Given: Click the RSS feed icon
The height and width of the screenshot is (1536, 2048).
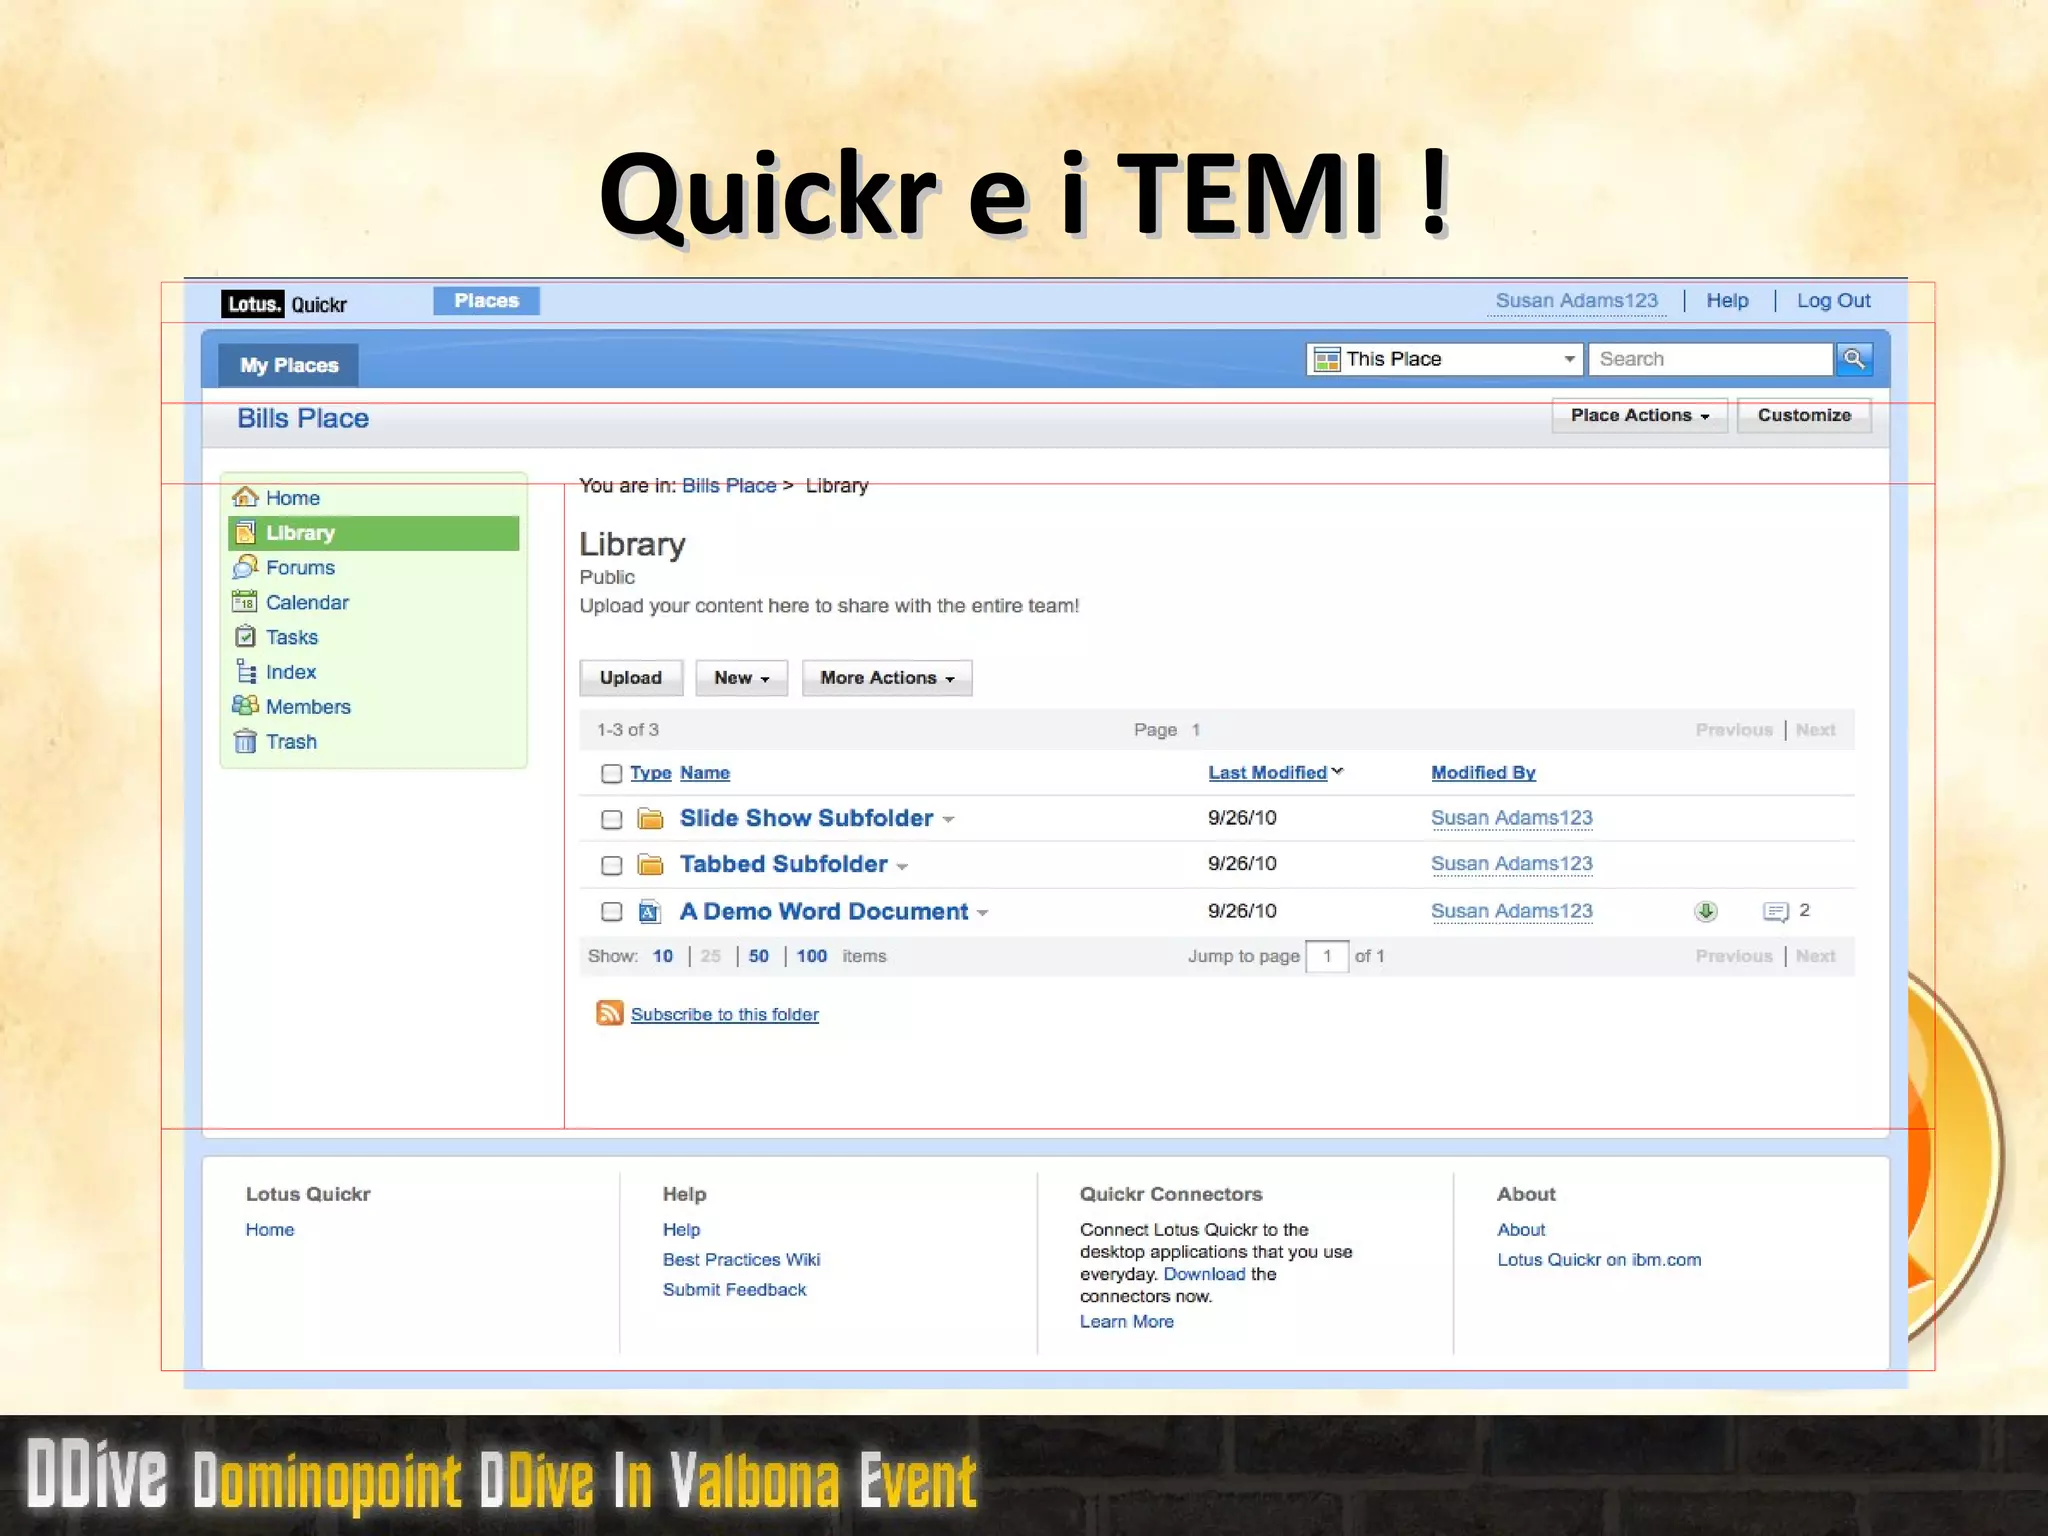Looking at the screenshot, I should click(x=609, y=1013).
